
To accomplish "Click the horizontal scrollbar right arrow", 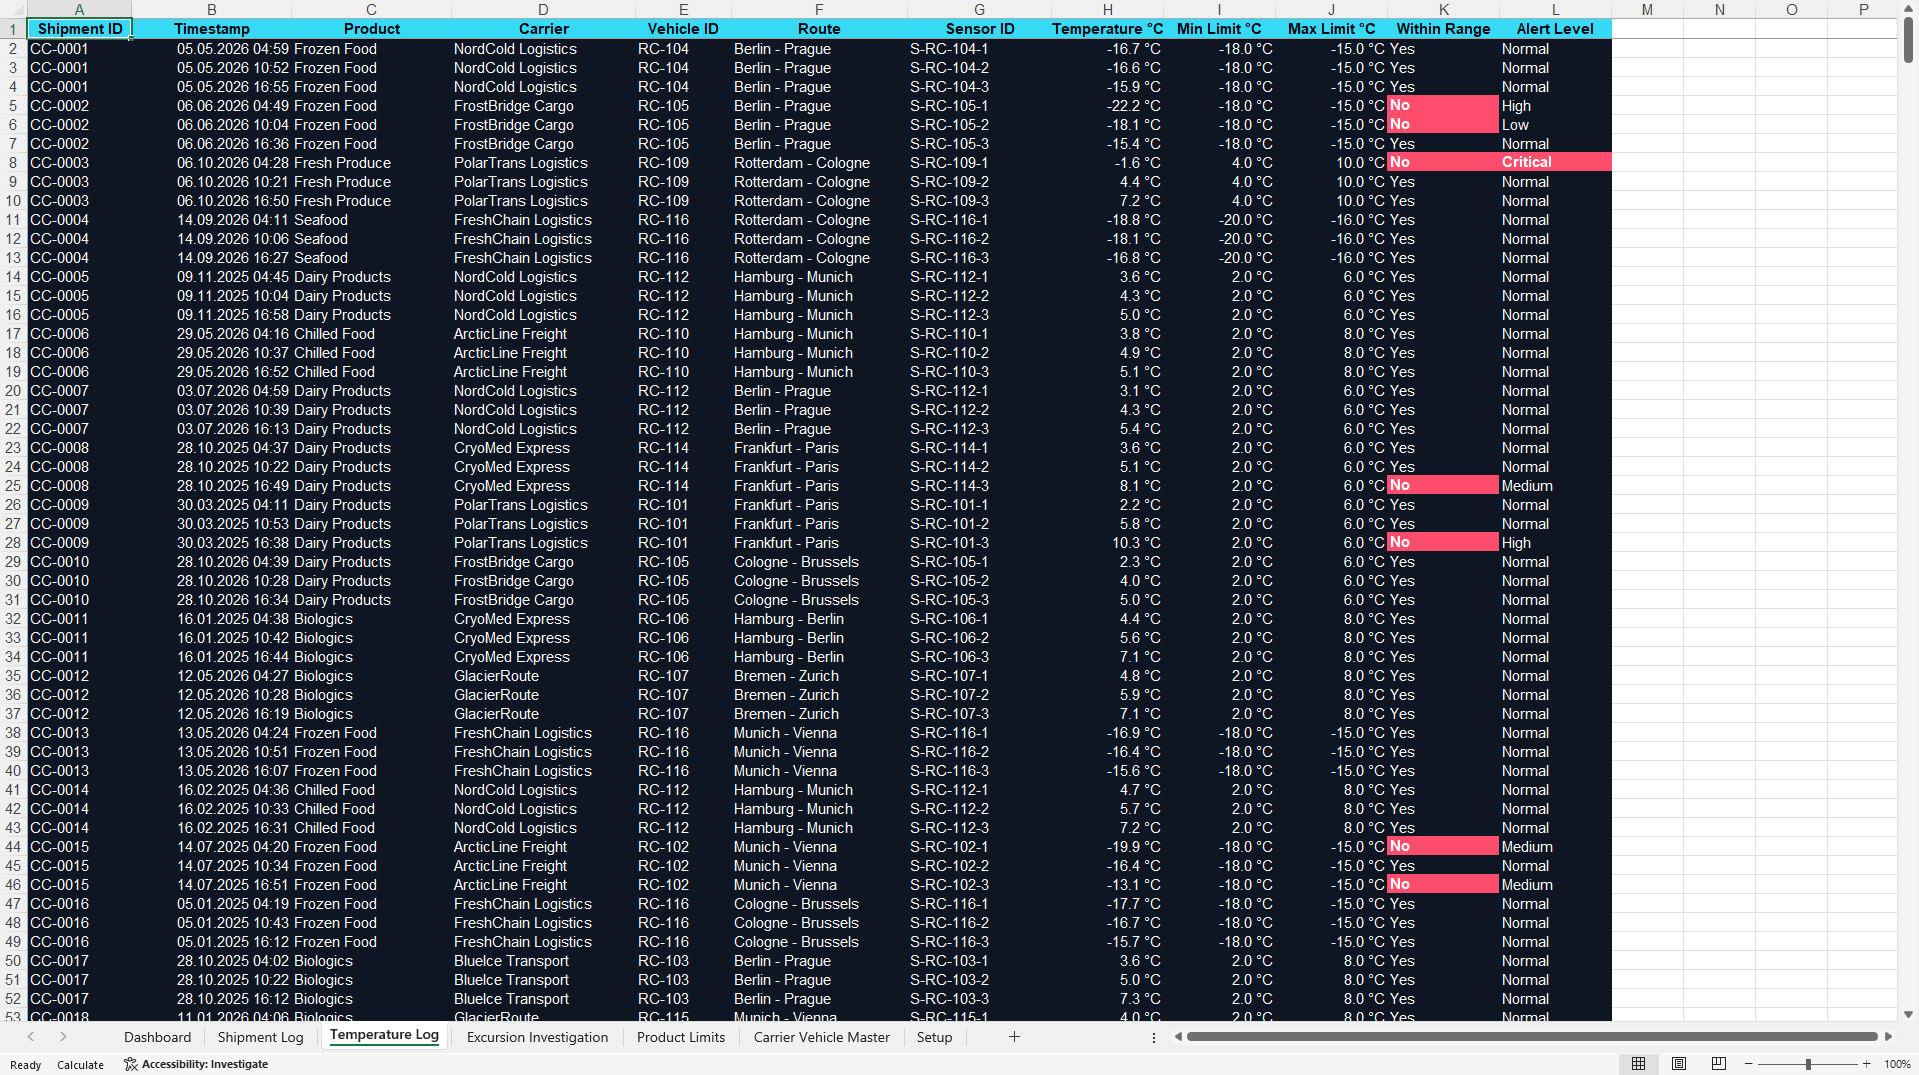I will (1888, 1037).
